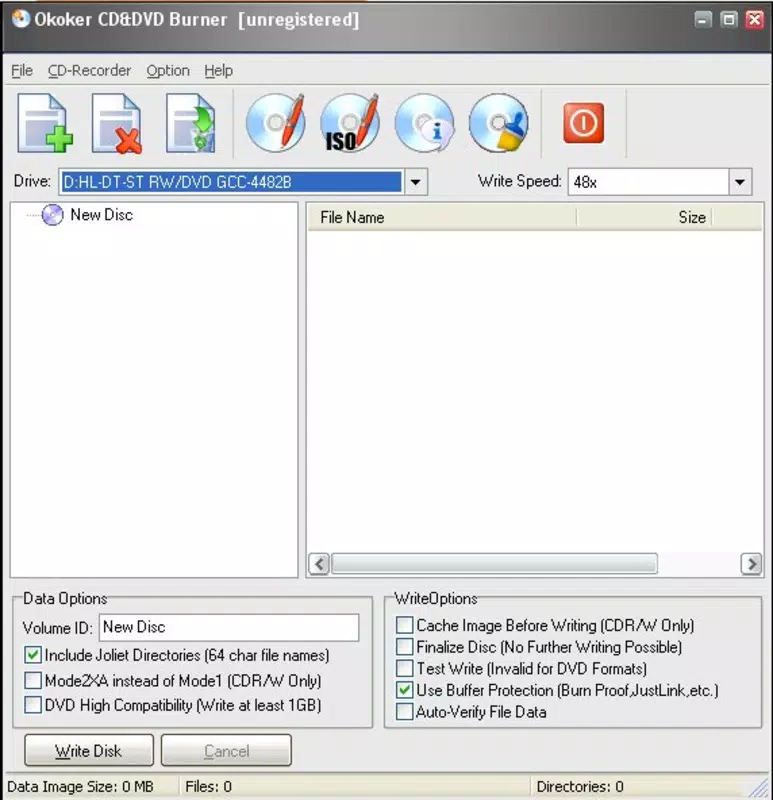Enable Auto-Verify File Data checkbox
773x800 pixels.
point(405,712)
